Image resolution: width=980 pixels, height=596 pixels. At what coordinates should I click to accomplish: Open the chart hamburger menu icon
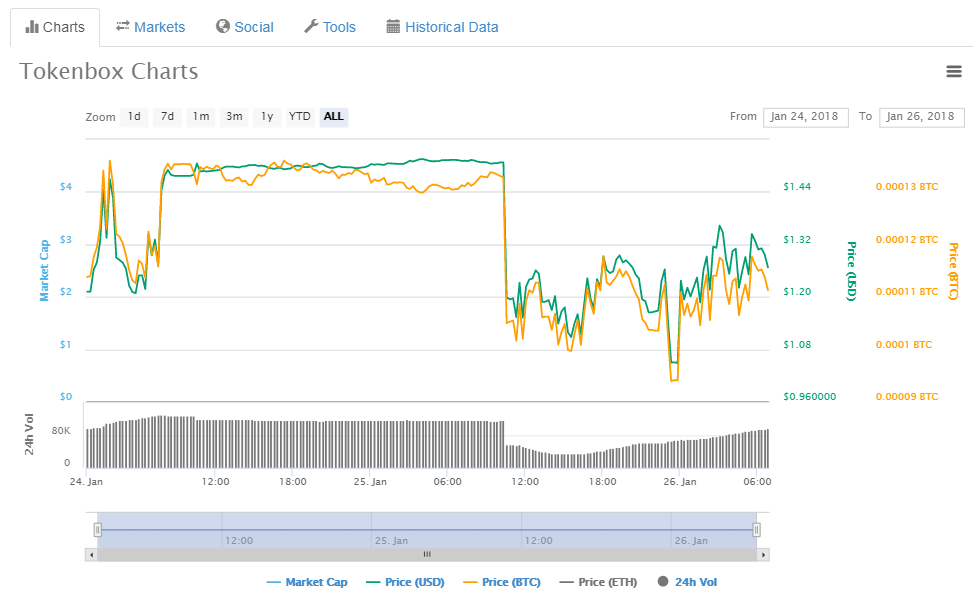click(954, 71)
